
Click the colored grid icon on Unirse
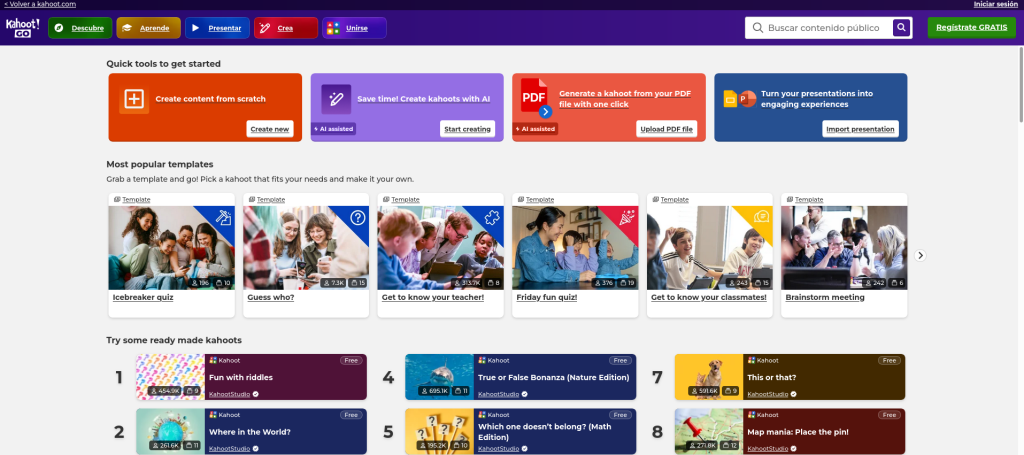tap(333, 28)
